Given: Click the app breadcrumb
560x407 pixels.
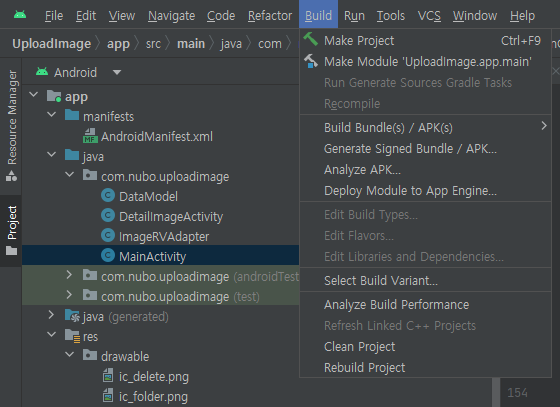Looking at the screenshot, I should (118, 44).
